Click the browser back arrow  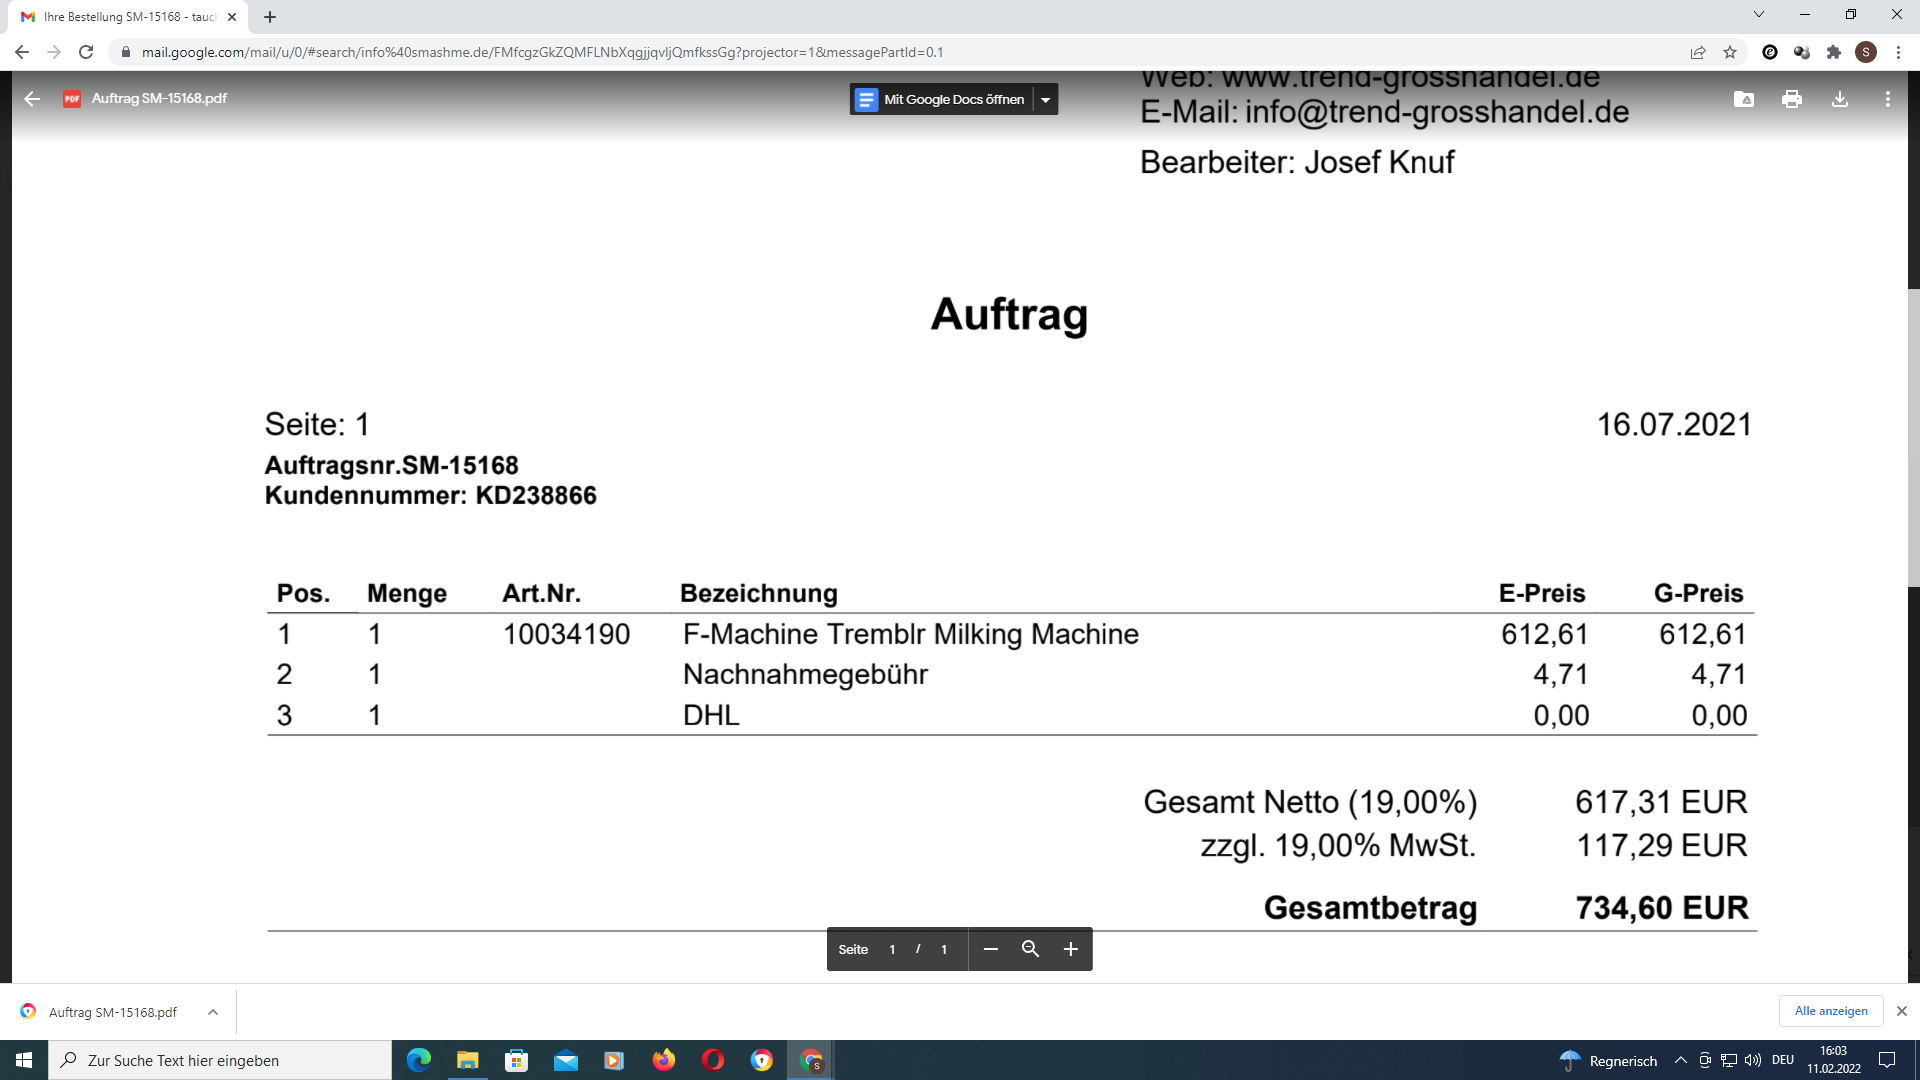coord(22,52)
